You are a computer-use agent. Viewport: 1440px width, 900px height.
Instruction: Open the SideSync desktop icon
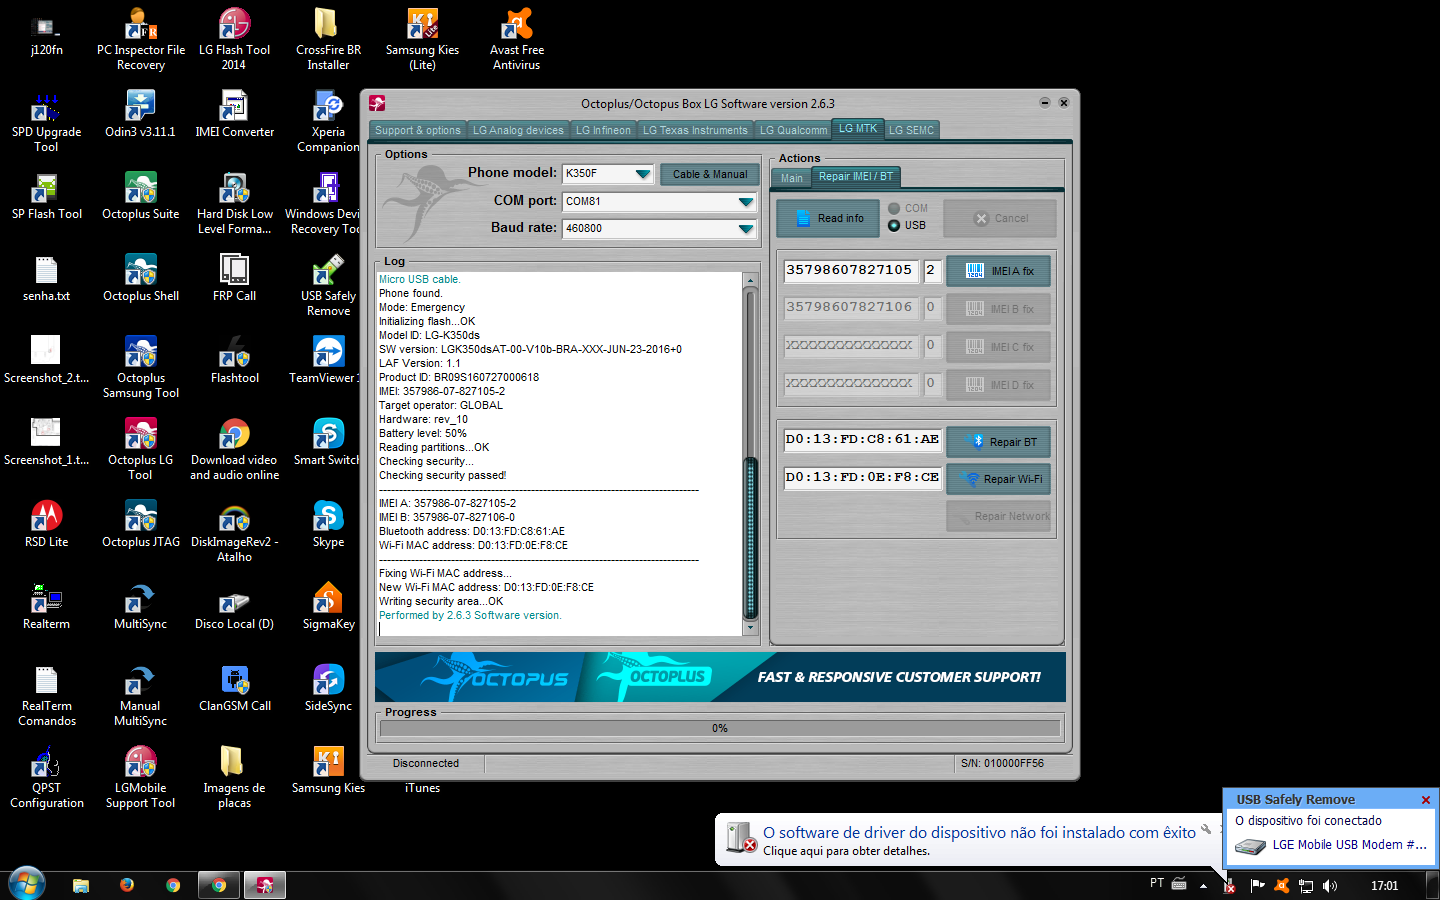pos(328,688)
